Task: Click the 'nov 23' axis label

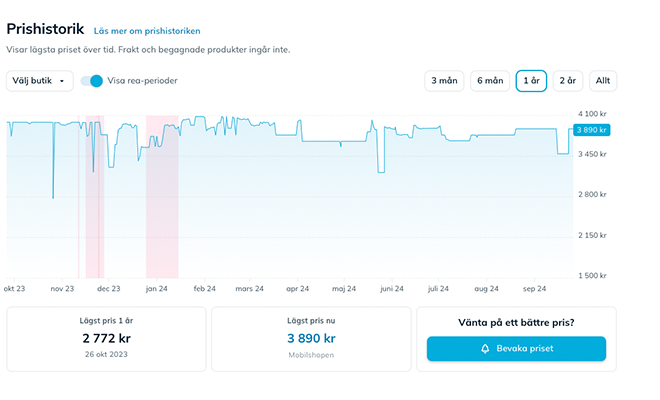Action: pos(62,288)
